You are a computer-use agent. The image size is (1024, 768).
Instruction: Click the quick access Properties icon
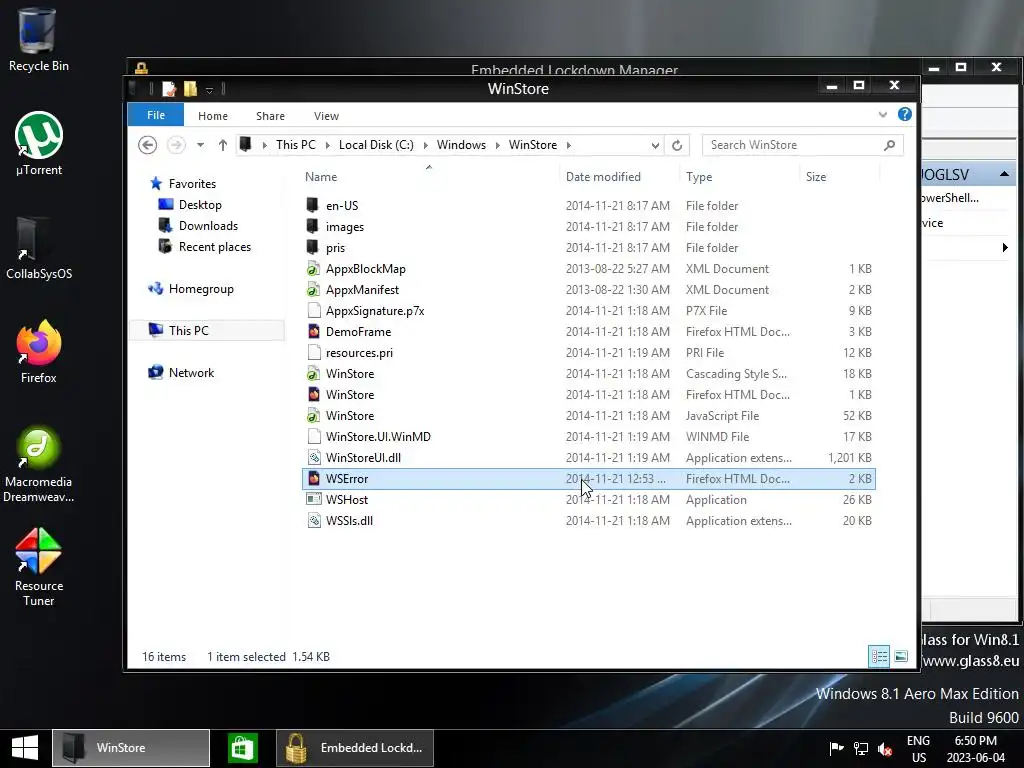(x=169, y=89)
